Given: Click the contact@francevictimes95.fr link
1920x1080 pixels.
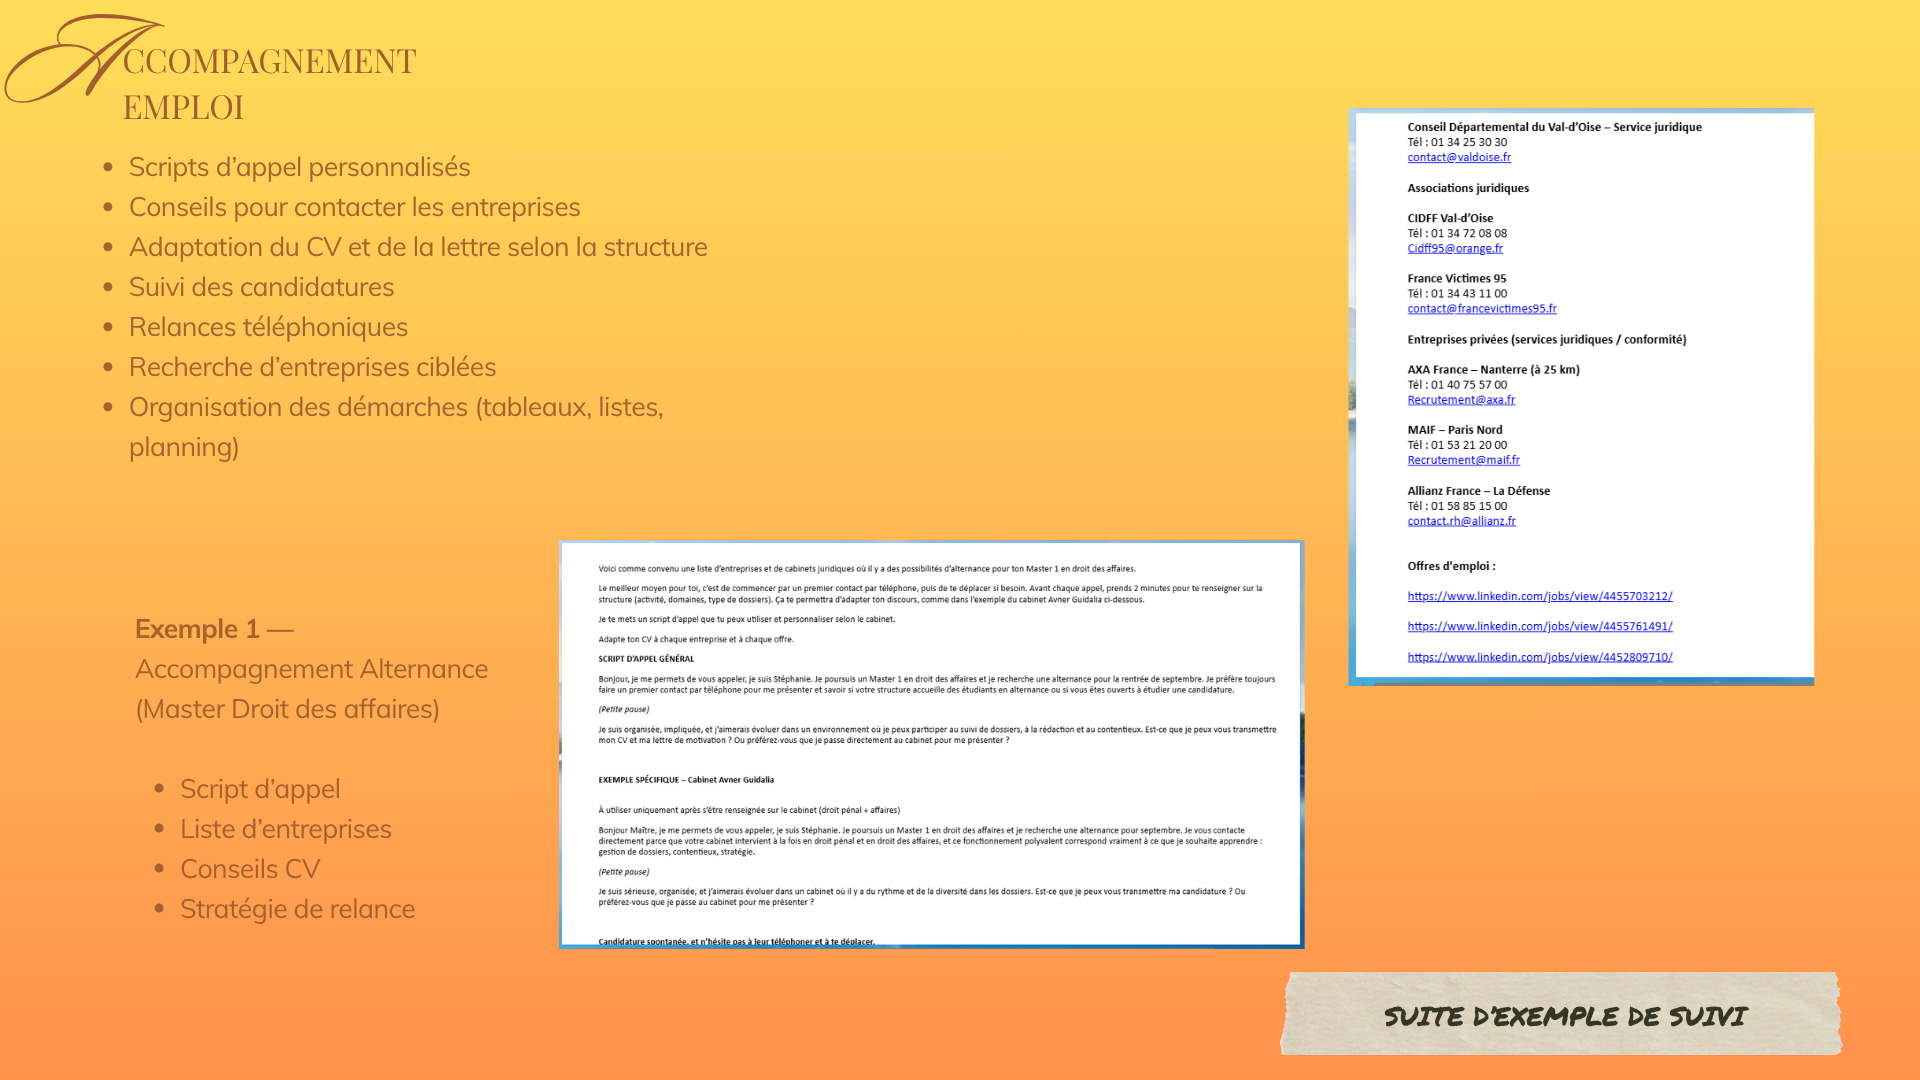Looking at the screenshot, I should (x=1482, y=309).
